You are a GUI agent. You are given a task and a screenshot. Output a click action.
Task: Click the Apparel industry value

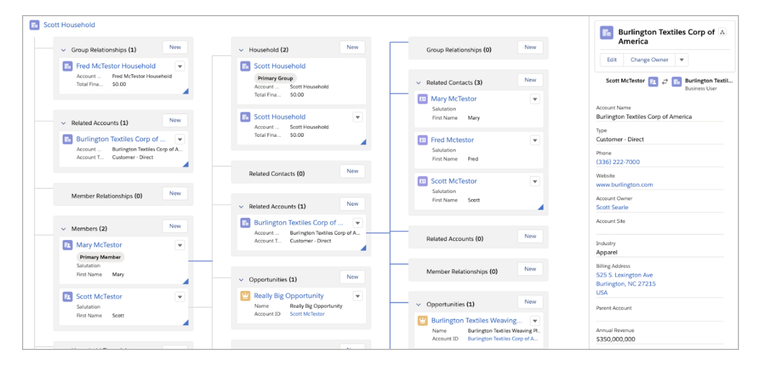pos(606,253)
